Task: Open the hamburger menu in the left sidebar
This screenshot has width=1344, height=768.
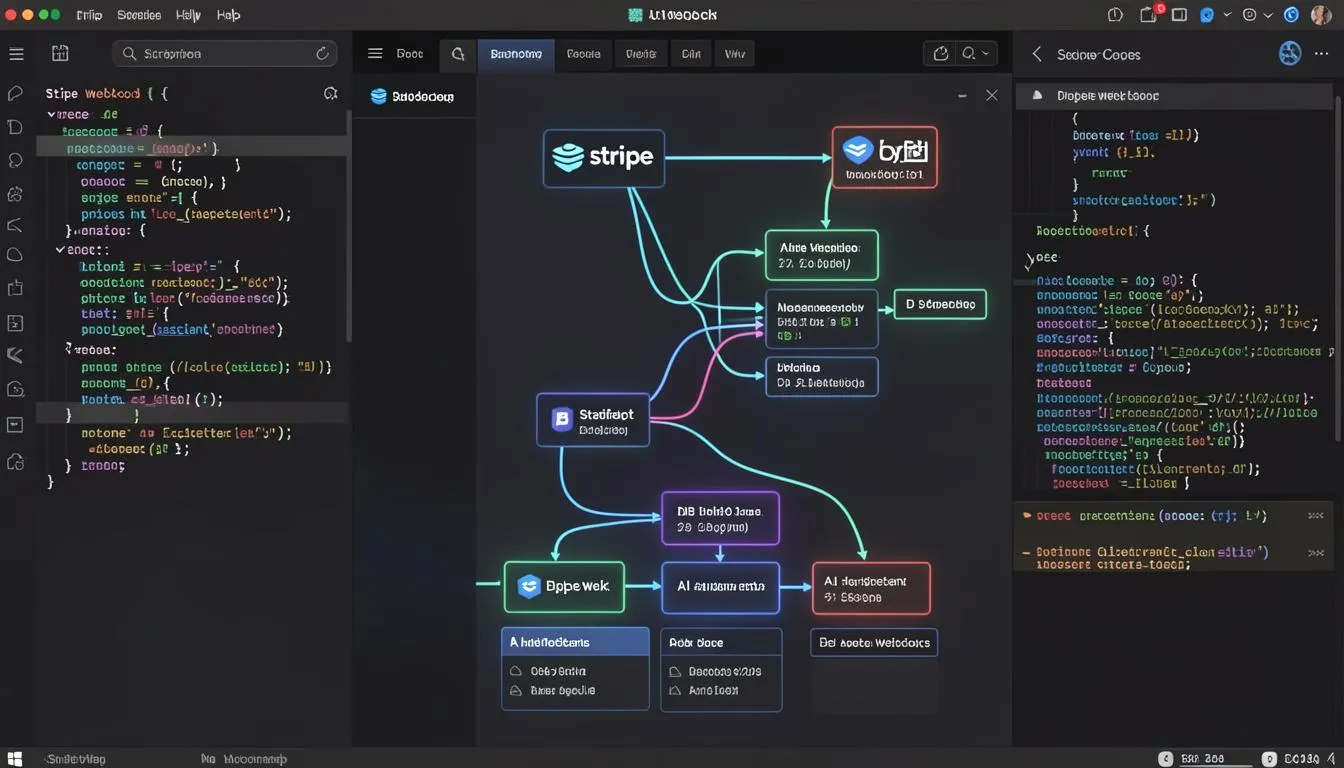Action: [16, 54]
